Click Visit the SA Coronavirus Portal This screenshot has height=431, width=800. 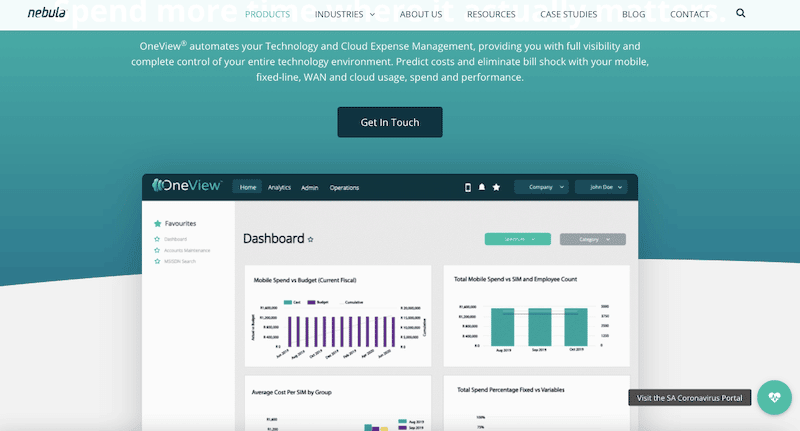click(689, 398)
